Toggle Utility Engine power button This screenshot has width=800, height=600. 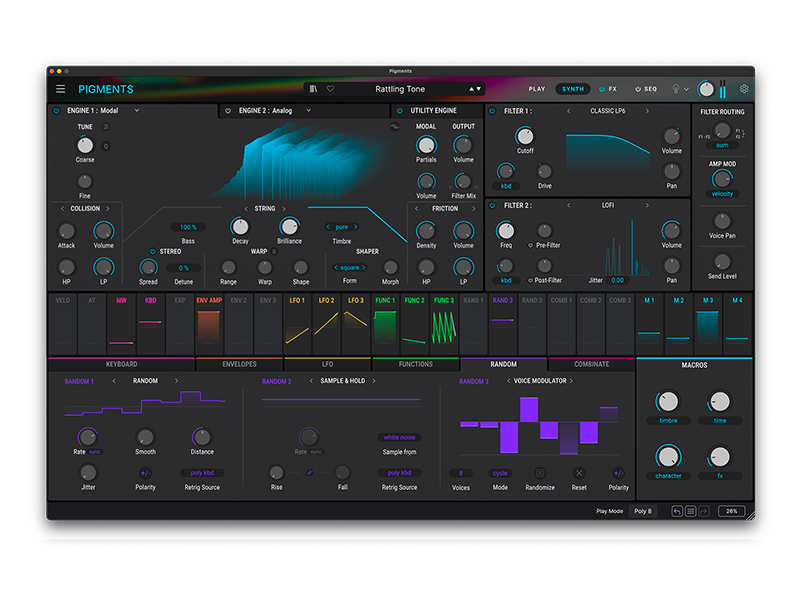[x=400, y=111]
